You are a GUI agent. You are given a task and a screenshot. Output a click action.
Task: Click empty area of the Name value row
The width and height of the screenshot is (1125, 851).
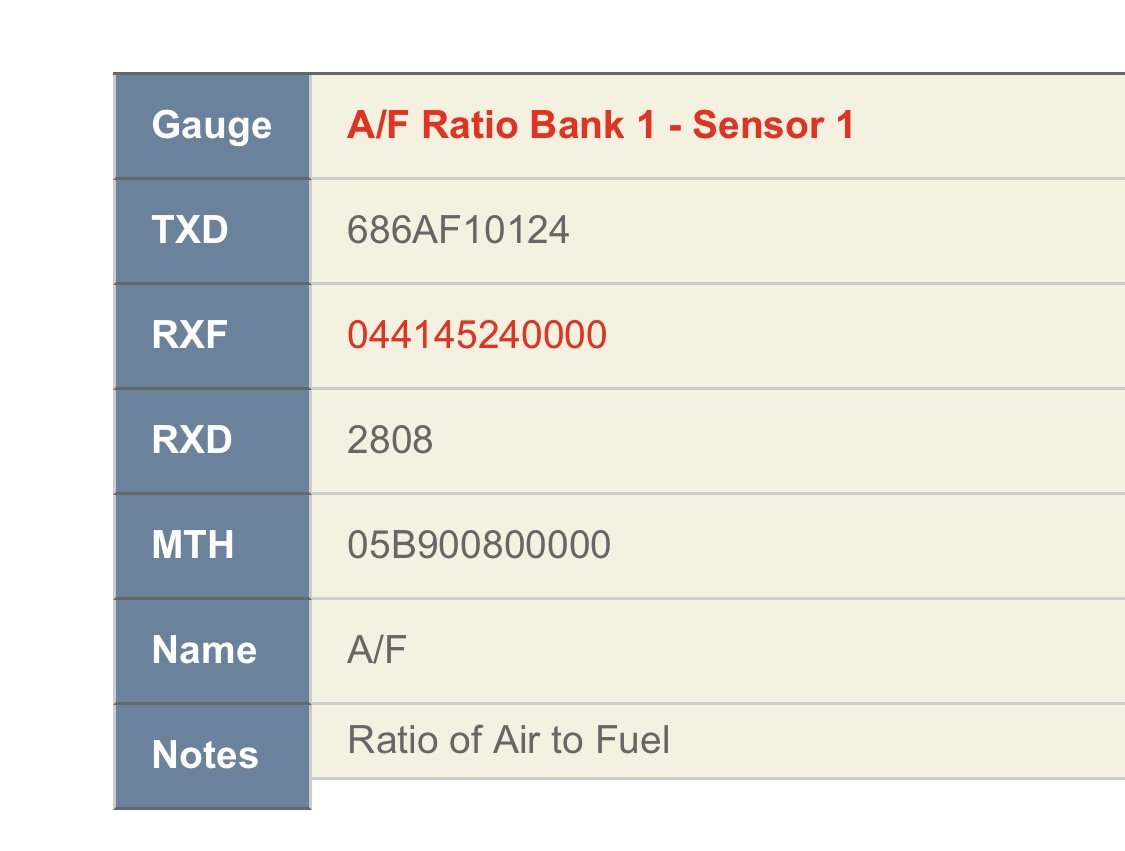coord(766,650)
